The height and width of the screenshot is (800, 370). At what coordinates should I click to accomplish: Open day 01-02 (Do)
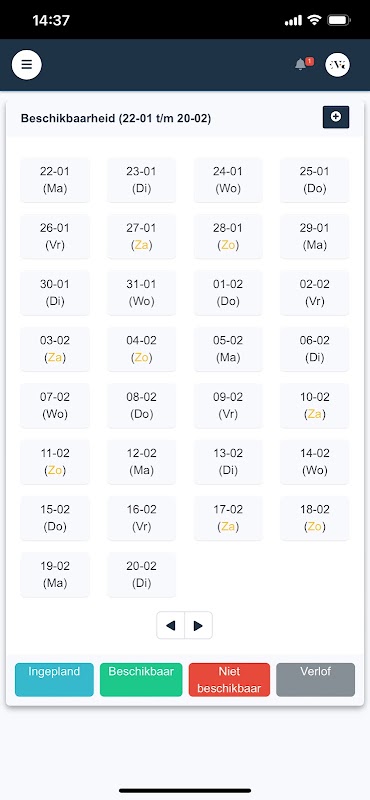228,292
